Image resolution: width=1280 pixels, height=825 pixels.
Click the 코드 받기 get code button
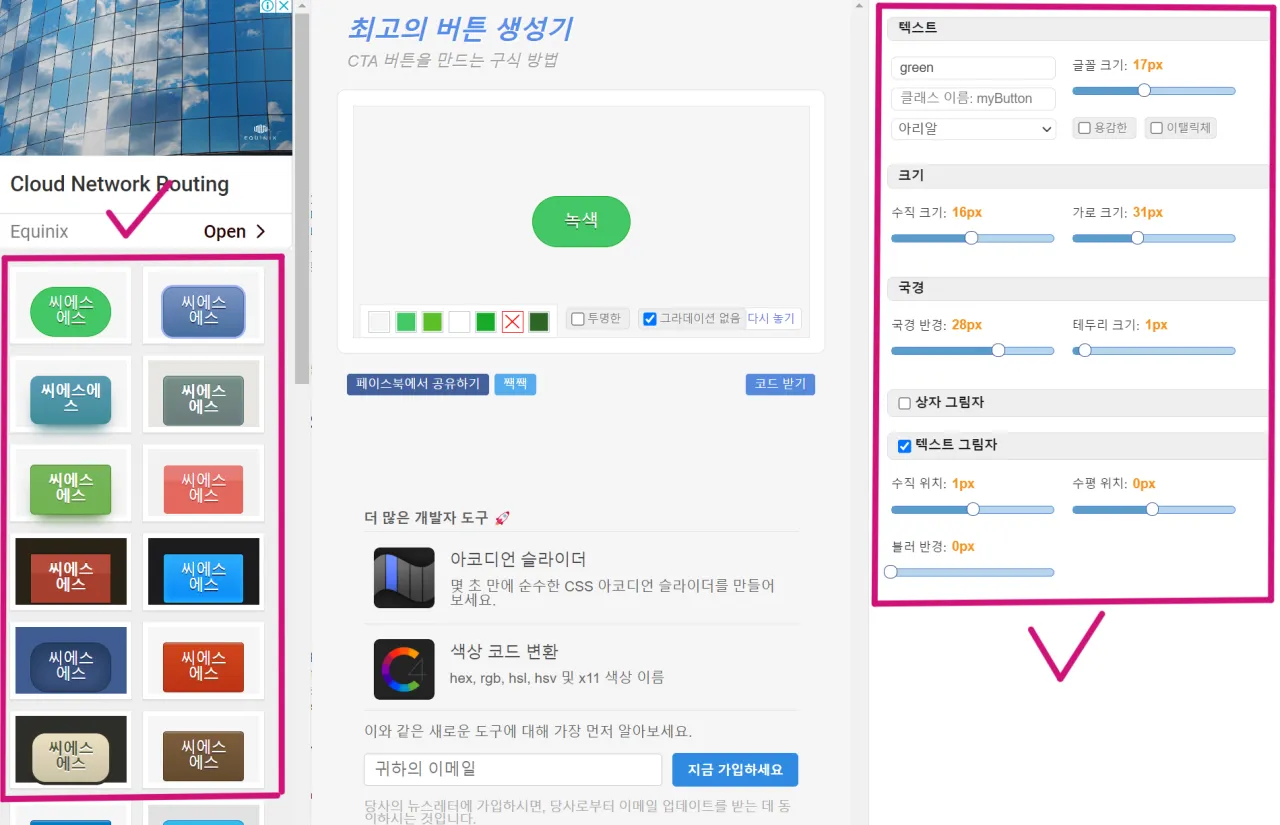(x=780, y=384)
